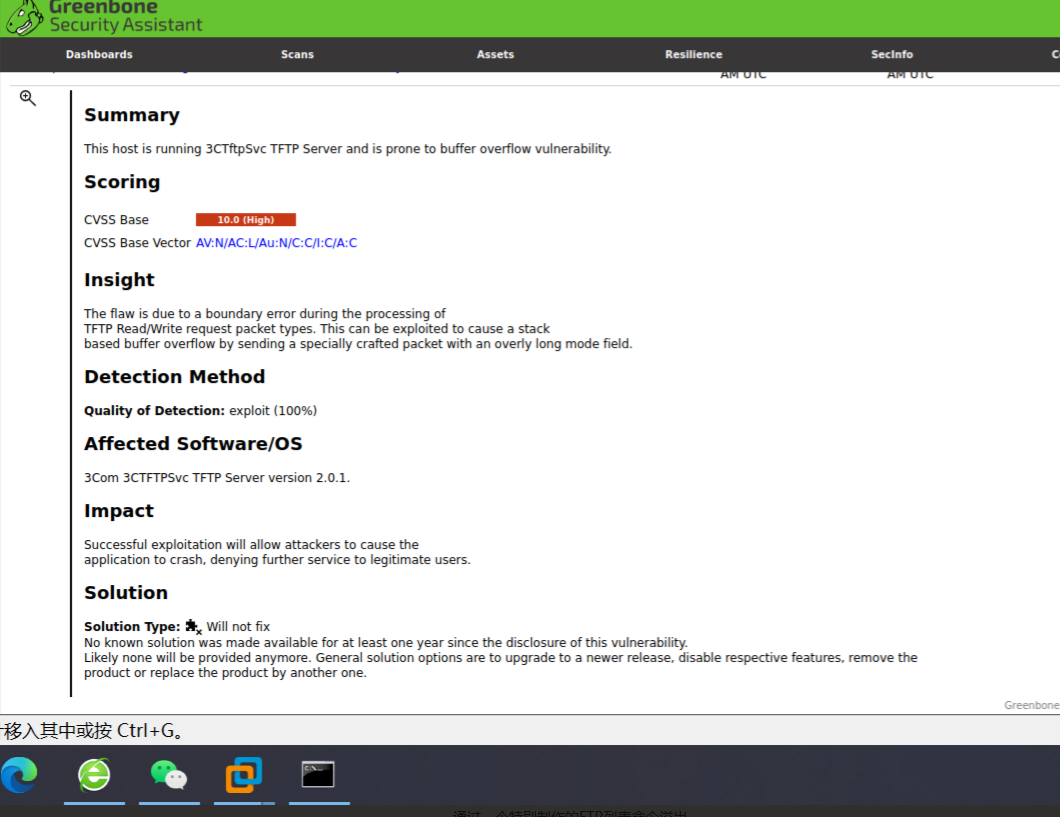The height and width of the screenshot is (817, 1060).
Task: Click the Greenbone dragon logo
Action: 24,18
